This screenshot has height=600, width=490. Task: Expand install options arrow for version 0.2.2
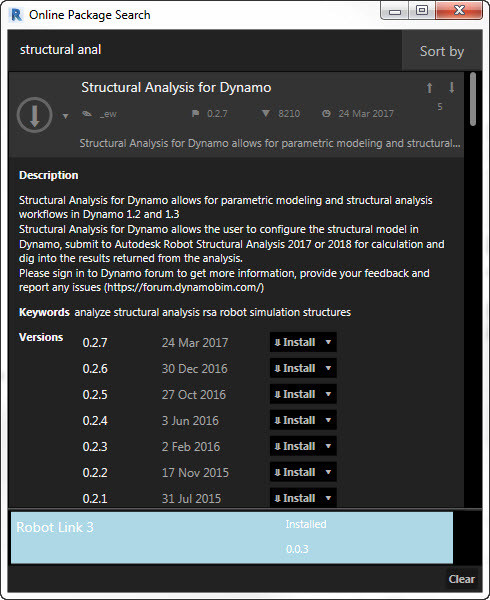pyautogui.click(x=328, y=472)
